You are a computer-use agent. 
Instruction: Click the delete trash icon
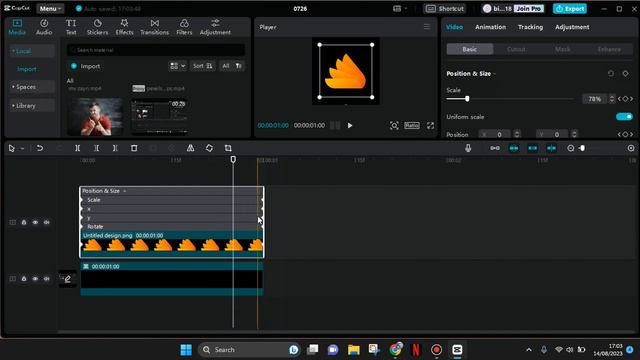134,148
